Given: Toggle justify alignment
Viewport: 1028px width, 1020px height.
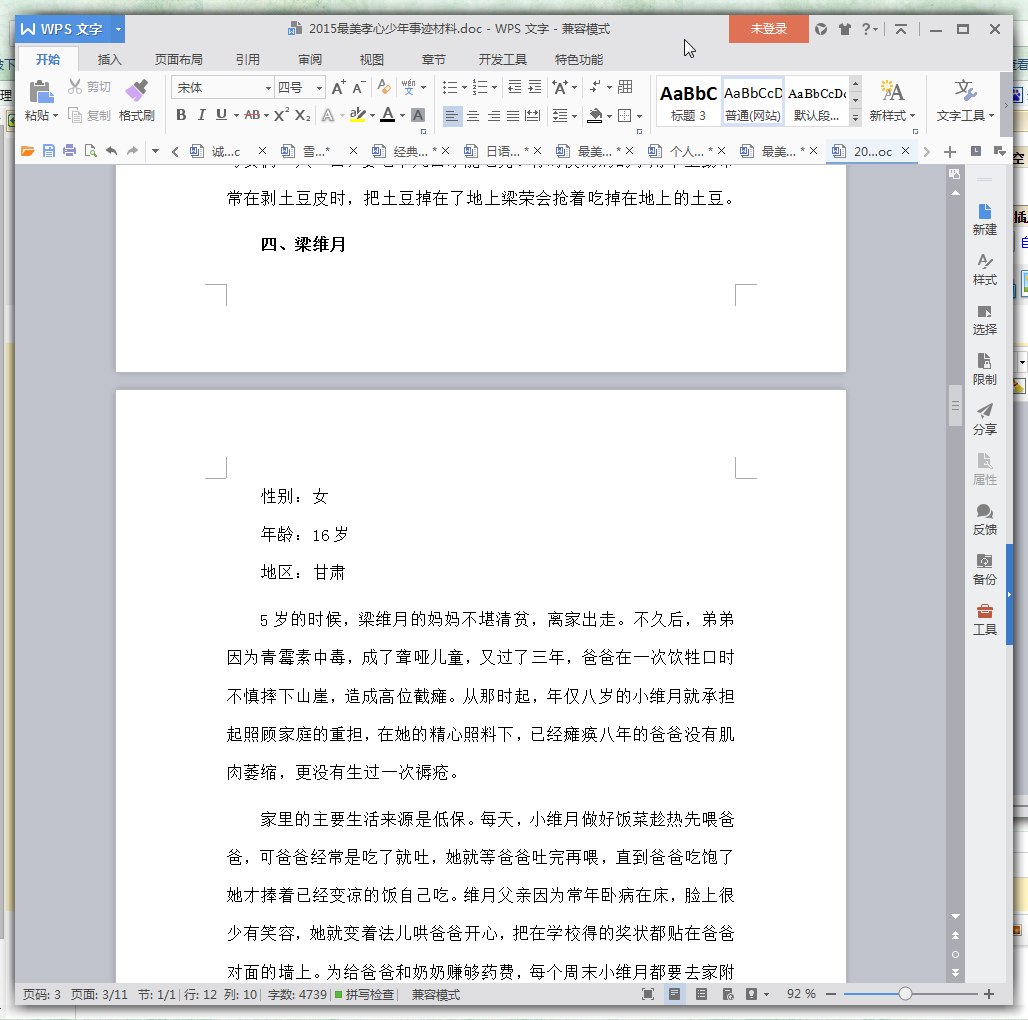Looking at the screenshot, I should pos(513,116).
